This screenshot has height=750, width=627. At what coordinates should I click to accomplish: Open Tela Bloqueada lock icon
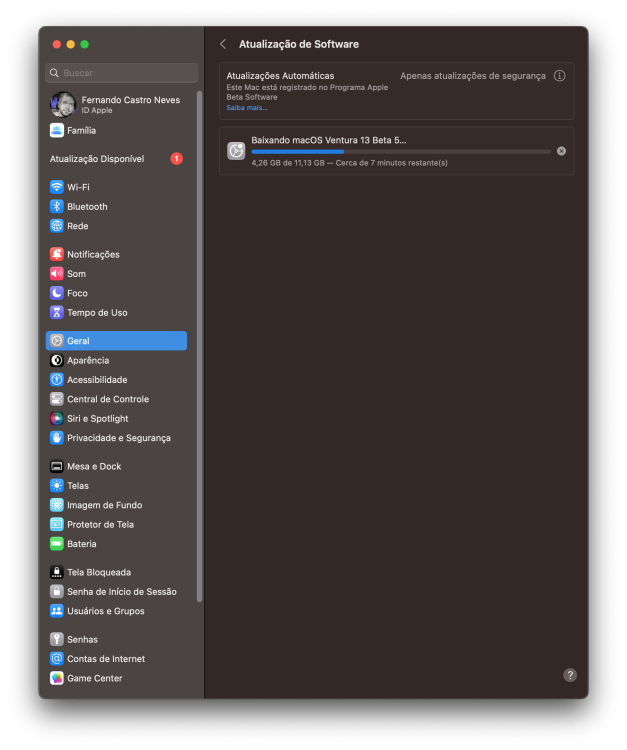coord(56,572)
